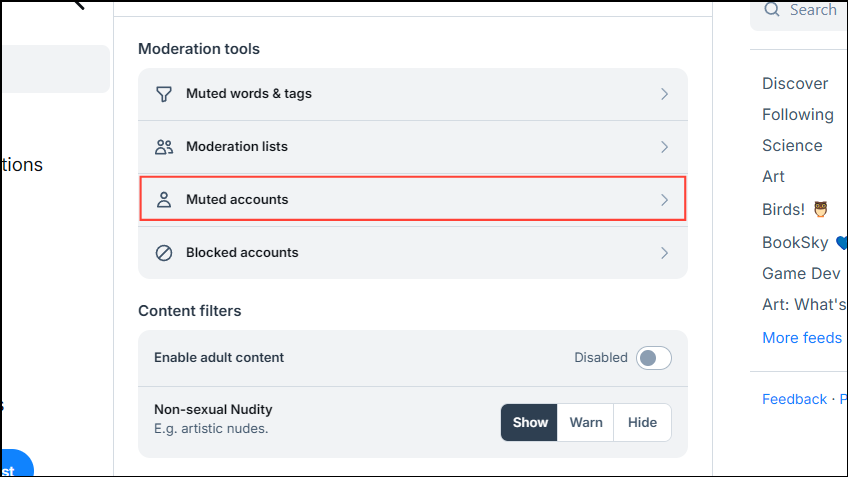Open Moderation lists via its chevron arrow

pos(664,147)
